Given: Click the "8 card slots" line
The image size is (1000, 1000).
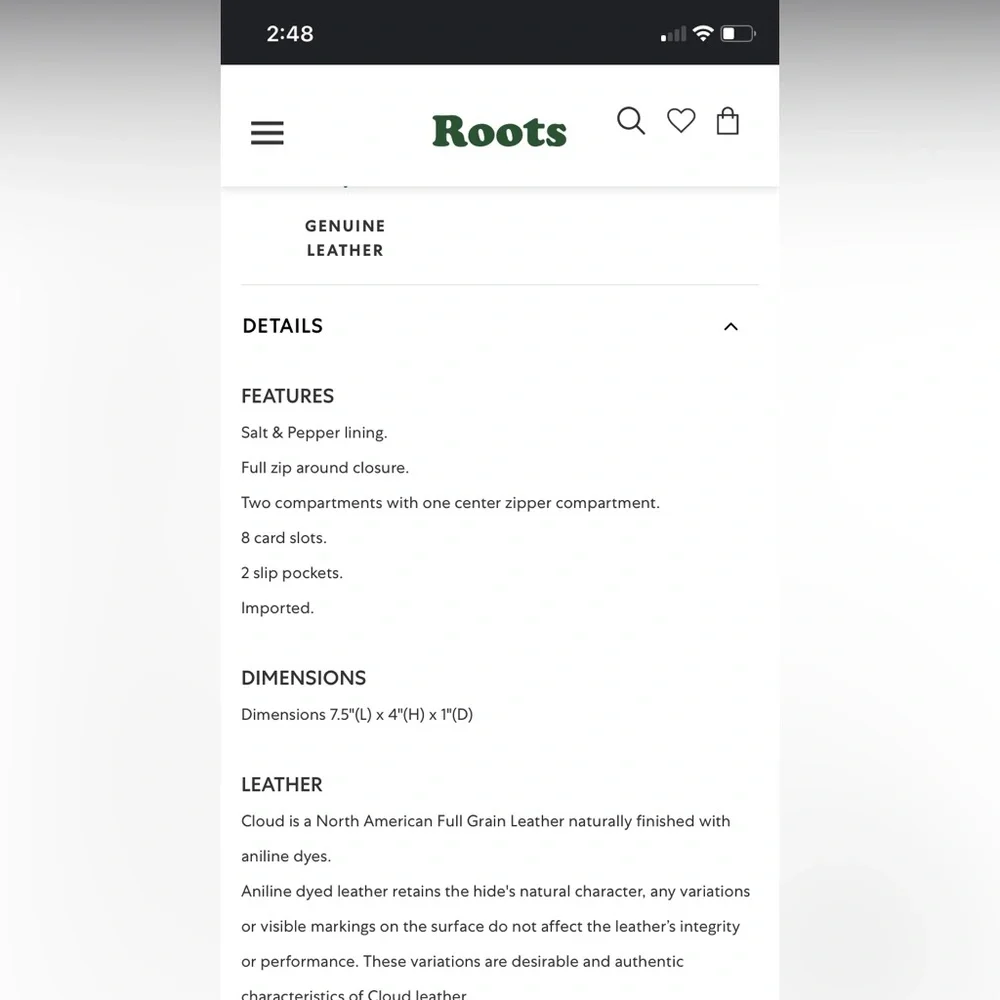Looking at the screenshot, I should tap(284, 538).
